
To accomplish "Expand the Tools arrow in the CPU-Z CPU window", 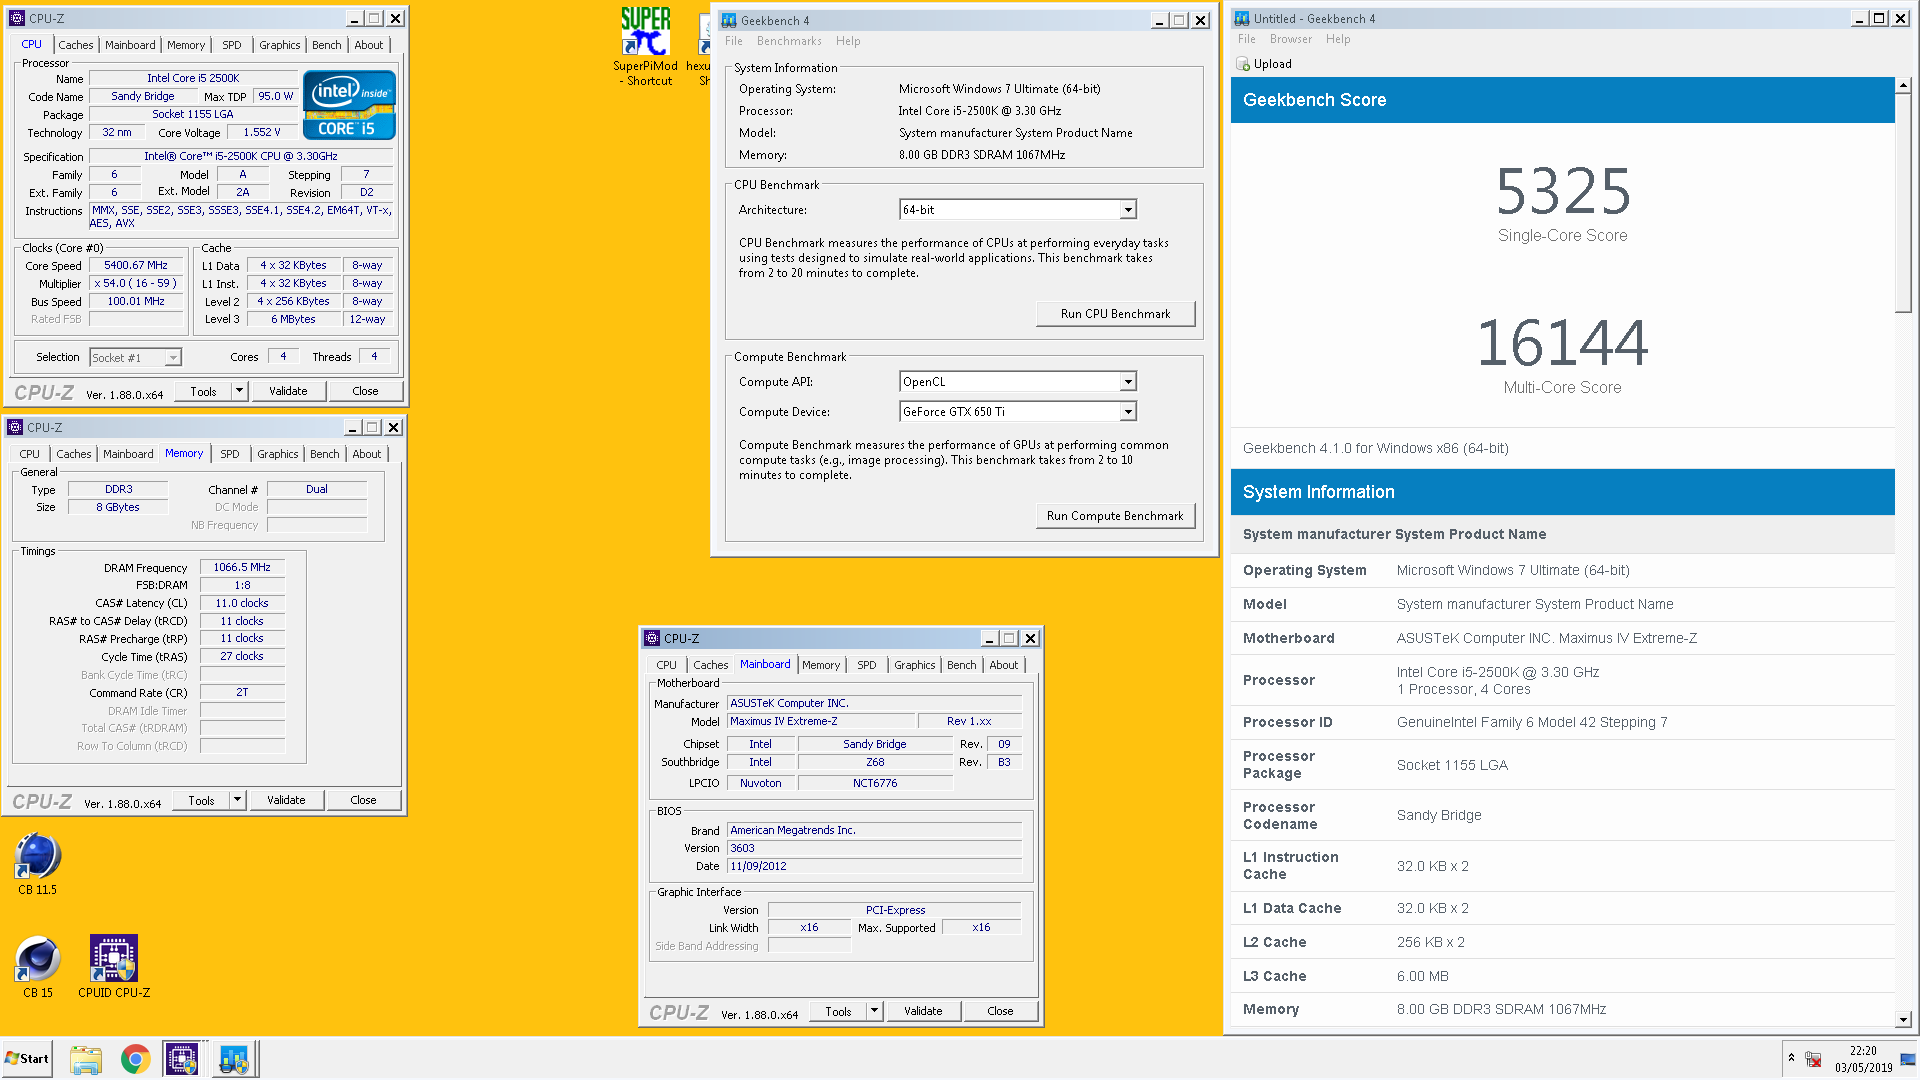I will 239,391.
